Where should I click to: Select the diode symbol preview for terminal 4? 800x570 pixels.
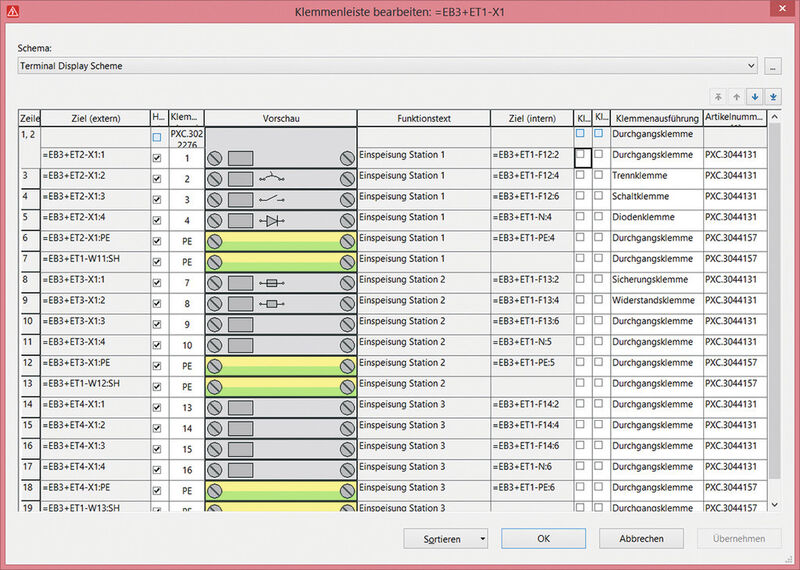pyautogui.click(x=272, y=220)
